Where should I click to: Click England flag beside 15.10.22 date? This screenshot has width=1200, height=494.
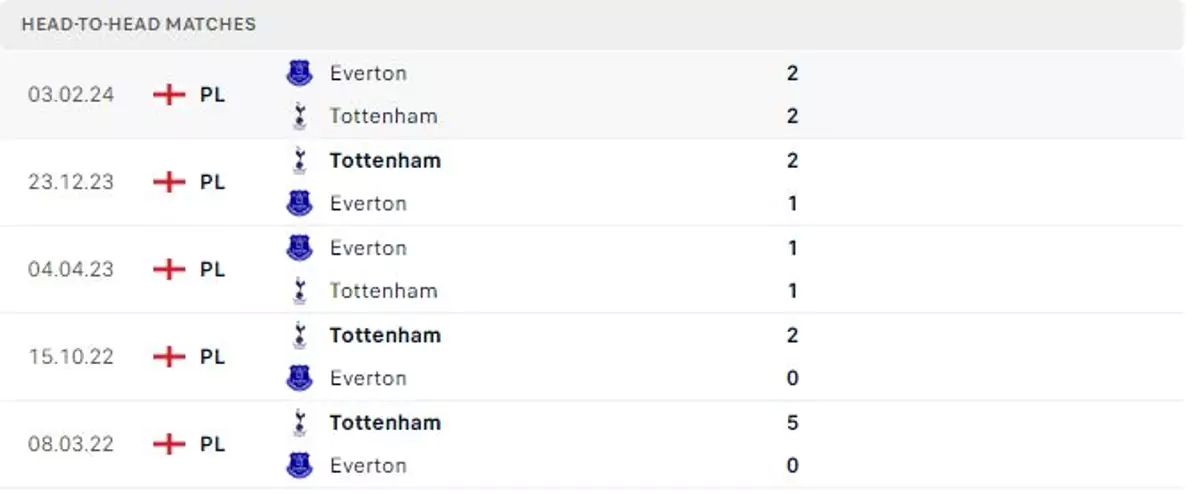(x=170, y=356)
